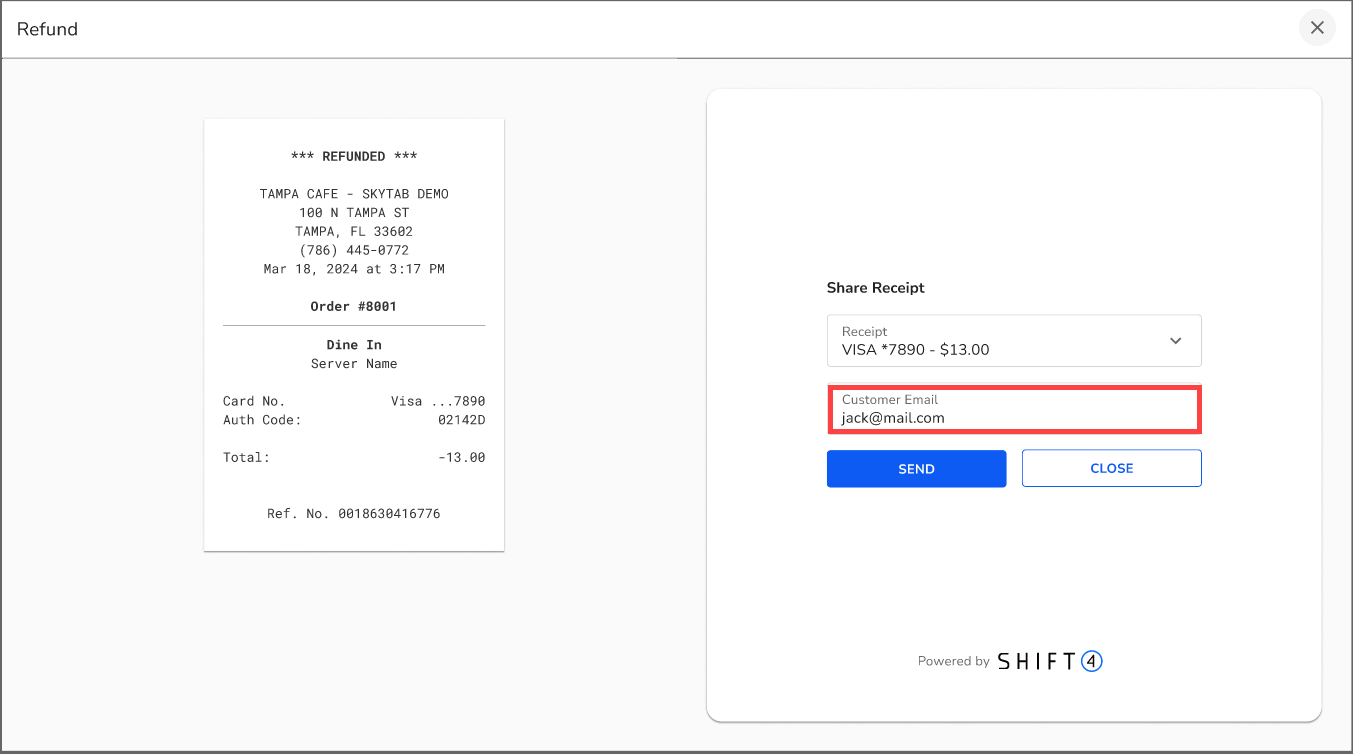This screenshot has height=754, width=1353.
Task: Click the "Dine In" order type text
Action: (x=354, y=345)
